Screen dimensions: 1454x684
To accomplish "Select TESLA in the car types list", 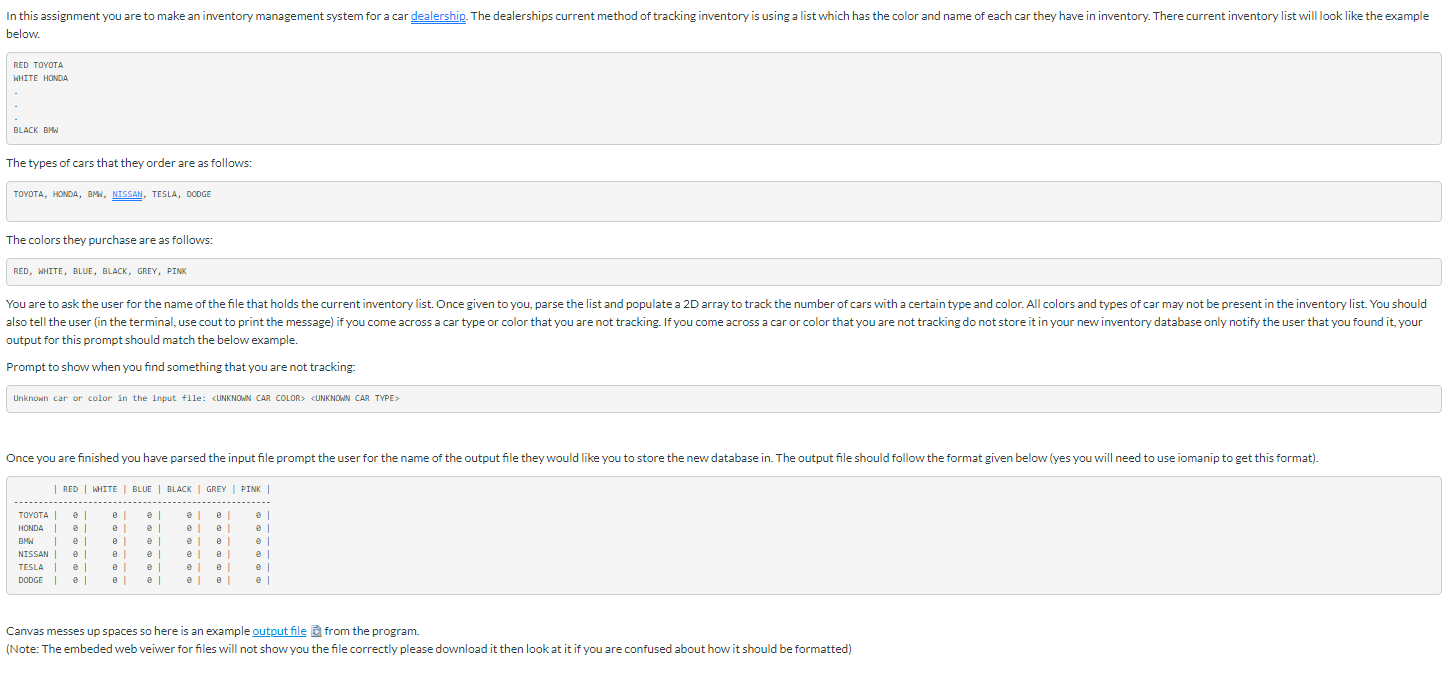I will click(165, 194).
